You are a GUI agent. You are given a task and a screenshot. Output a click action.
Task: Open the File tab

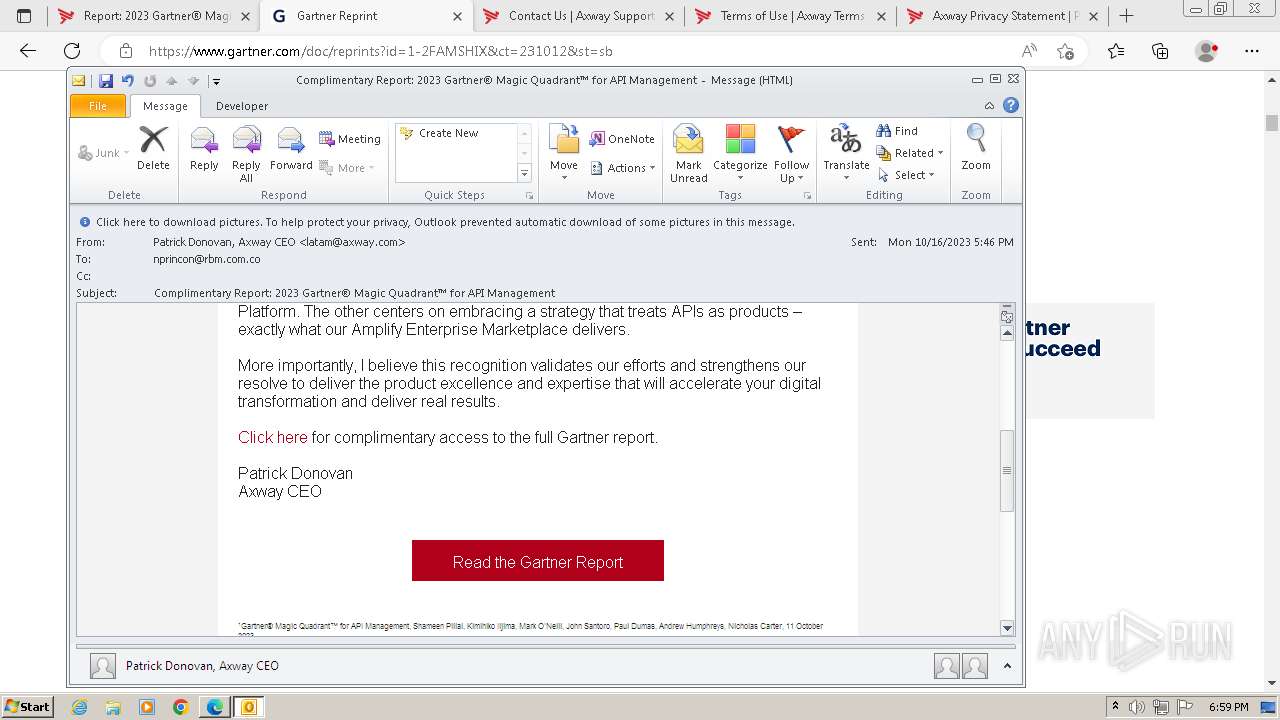pos(98,106)
